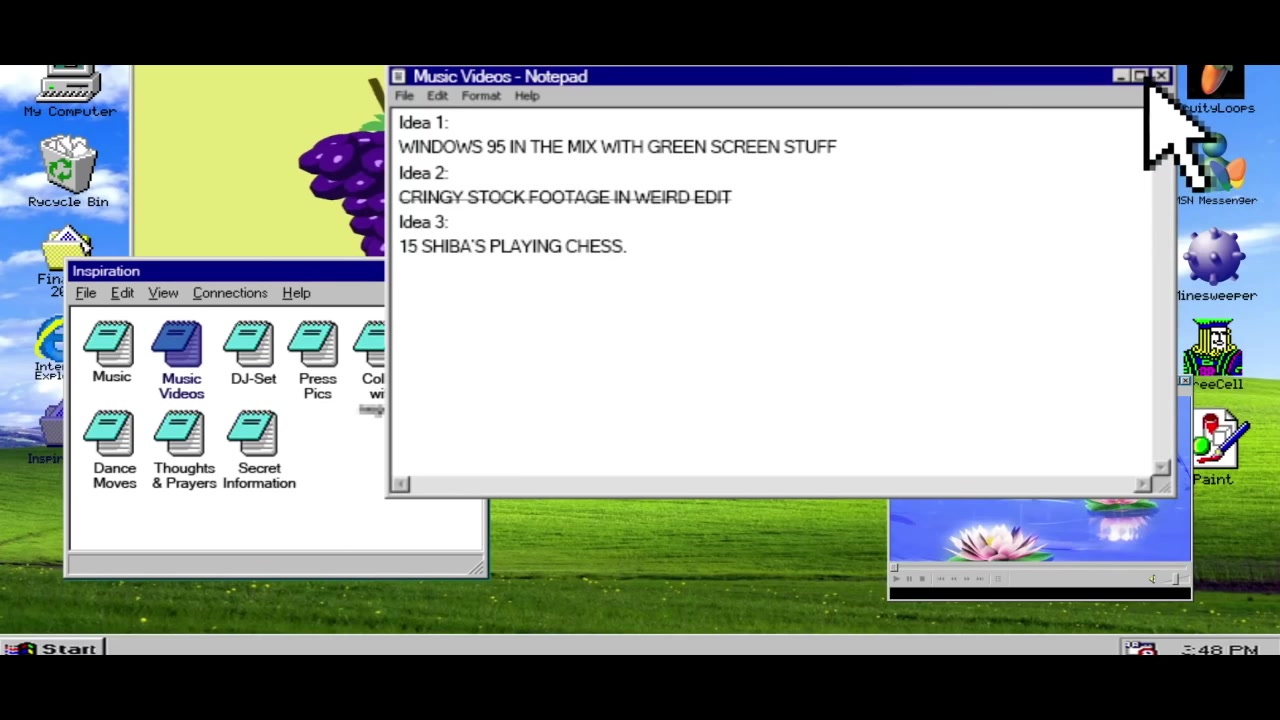Rewind the media player video
Image resolution: width=1280 pixels, height=720 pixels.
[954, 579]
